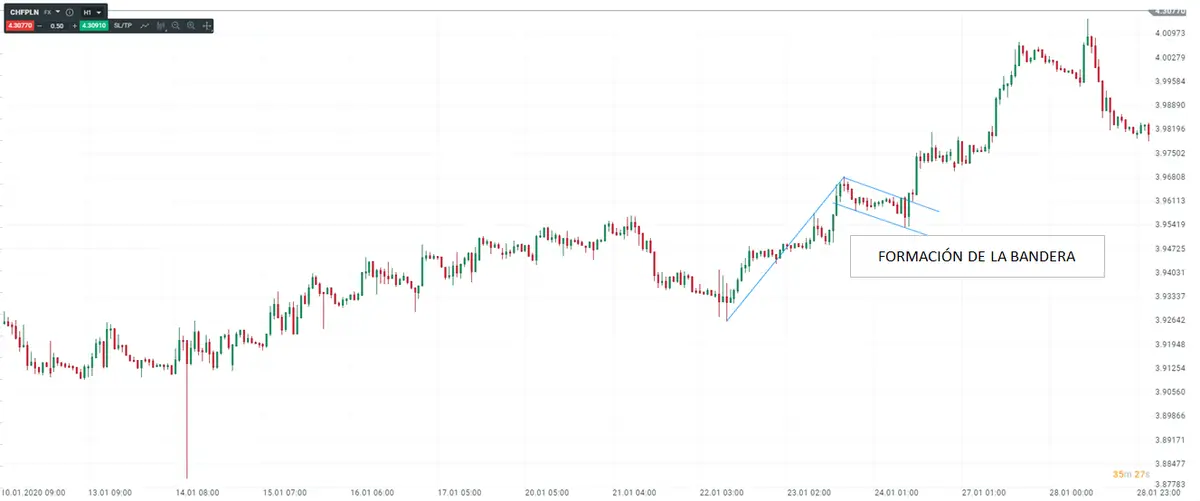Click the red sell price 4.30770

(18, 25)
